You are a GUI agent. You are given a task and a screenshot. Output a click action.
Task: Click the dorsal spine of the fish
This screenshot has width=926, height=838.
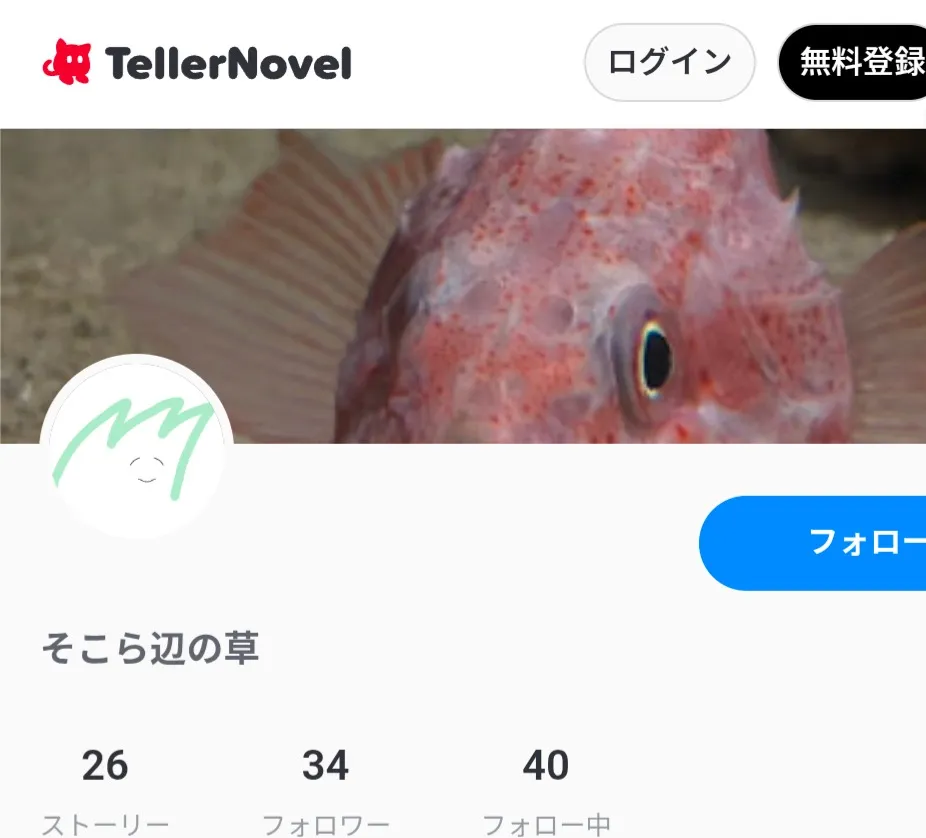click(791, 200)
